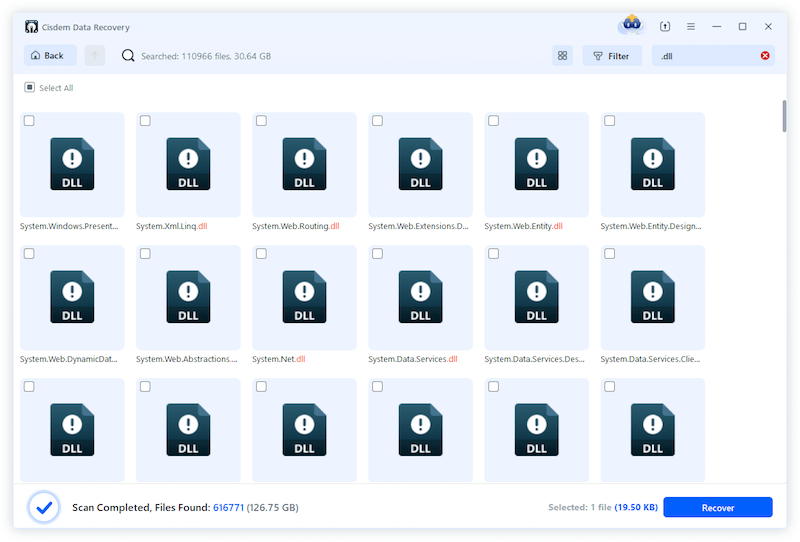The height and width of the screenshot is (542, 800).
Task: Click the 19.50 KB selected size
Action: pyautogui.click(x=636, y=507)
